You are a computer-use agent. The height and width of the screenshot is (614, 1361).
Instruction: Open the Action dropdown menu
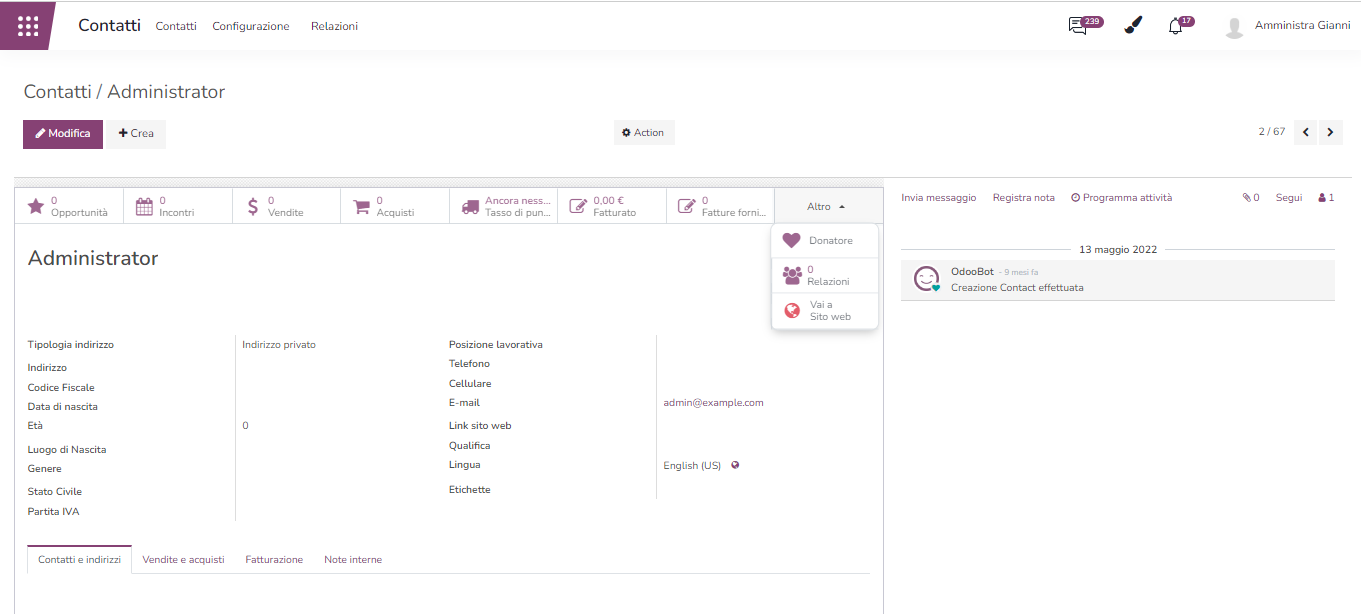[x=643, y=133]
